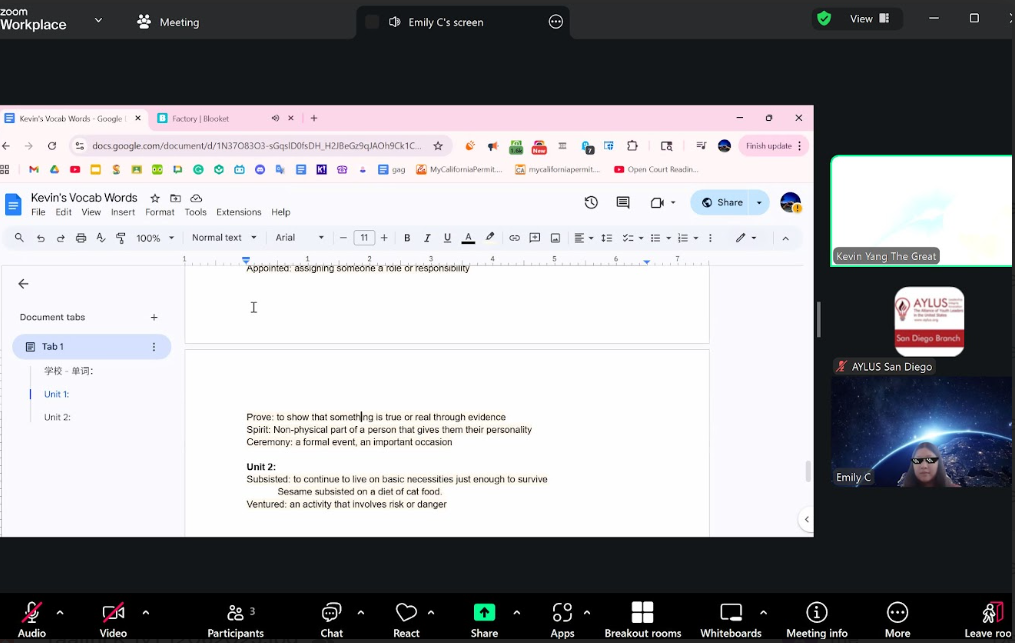Star the Kevin's Vocab Words document

coord(155,198)
